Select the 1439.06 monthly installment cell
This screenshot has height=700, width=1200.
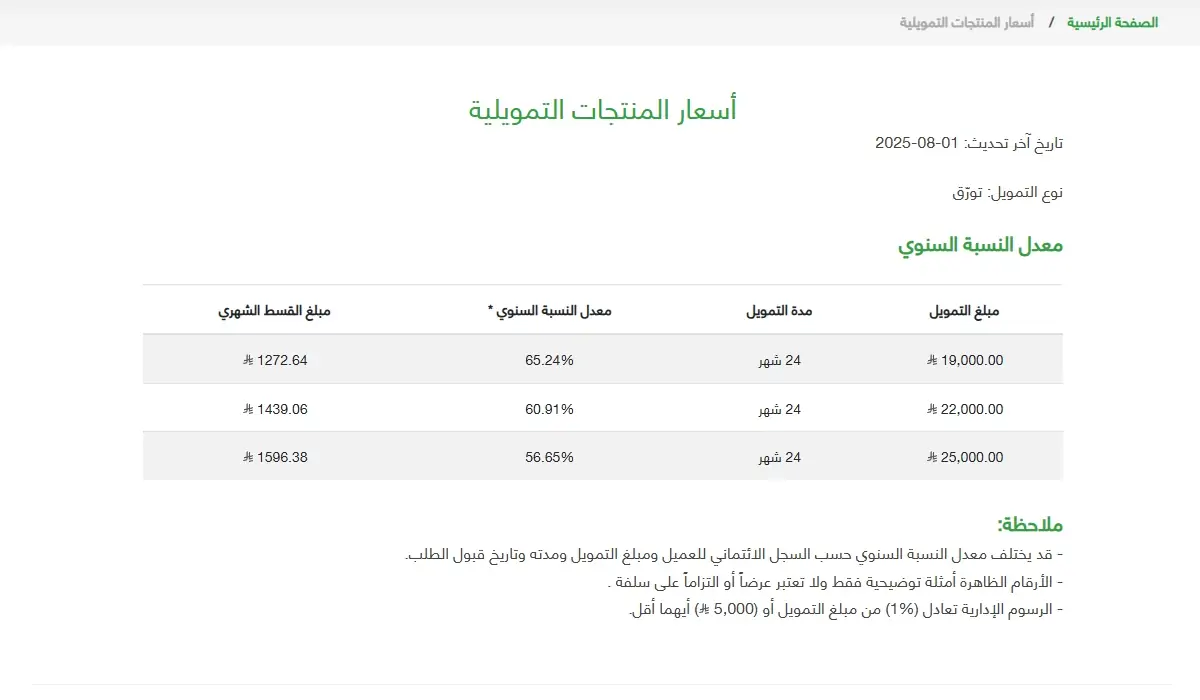click(x=275, y=409)
